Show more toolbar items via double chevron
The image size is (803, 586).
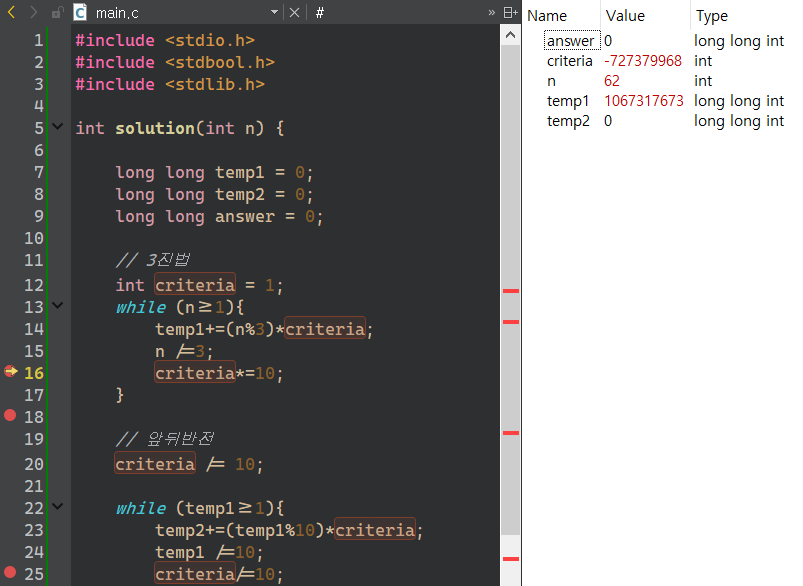(491, 12)
